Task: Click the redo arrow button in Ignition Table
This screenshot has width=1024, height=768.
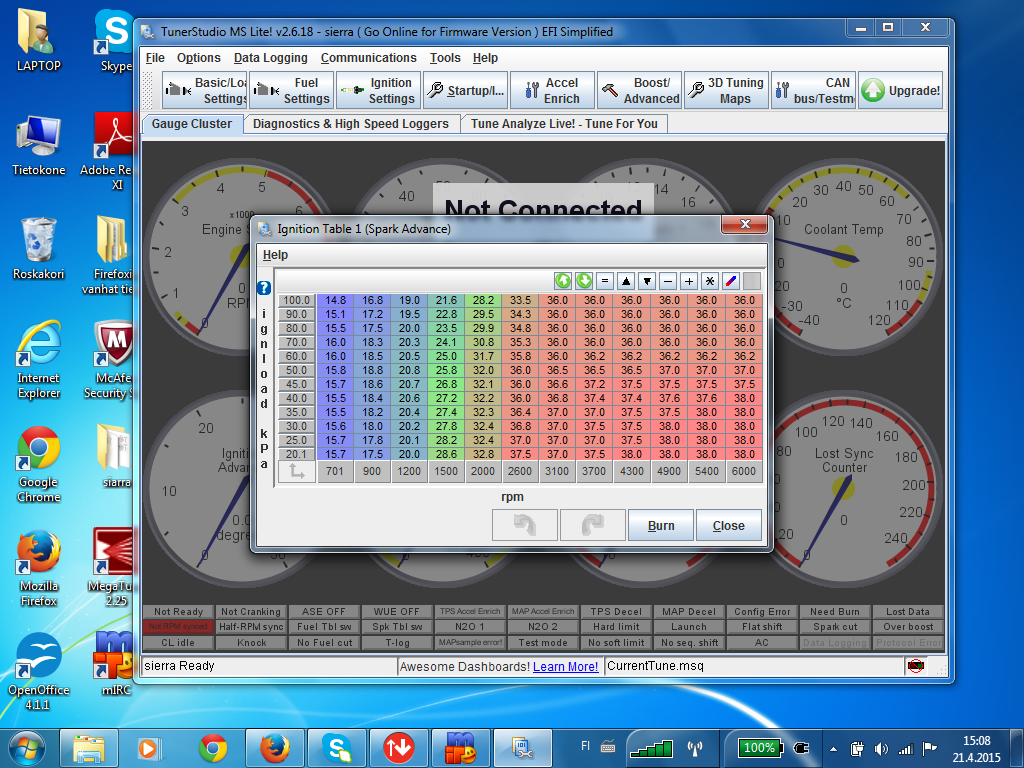Action: coord(593,525)
